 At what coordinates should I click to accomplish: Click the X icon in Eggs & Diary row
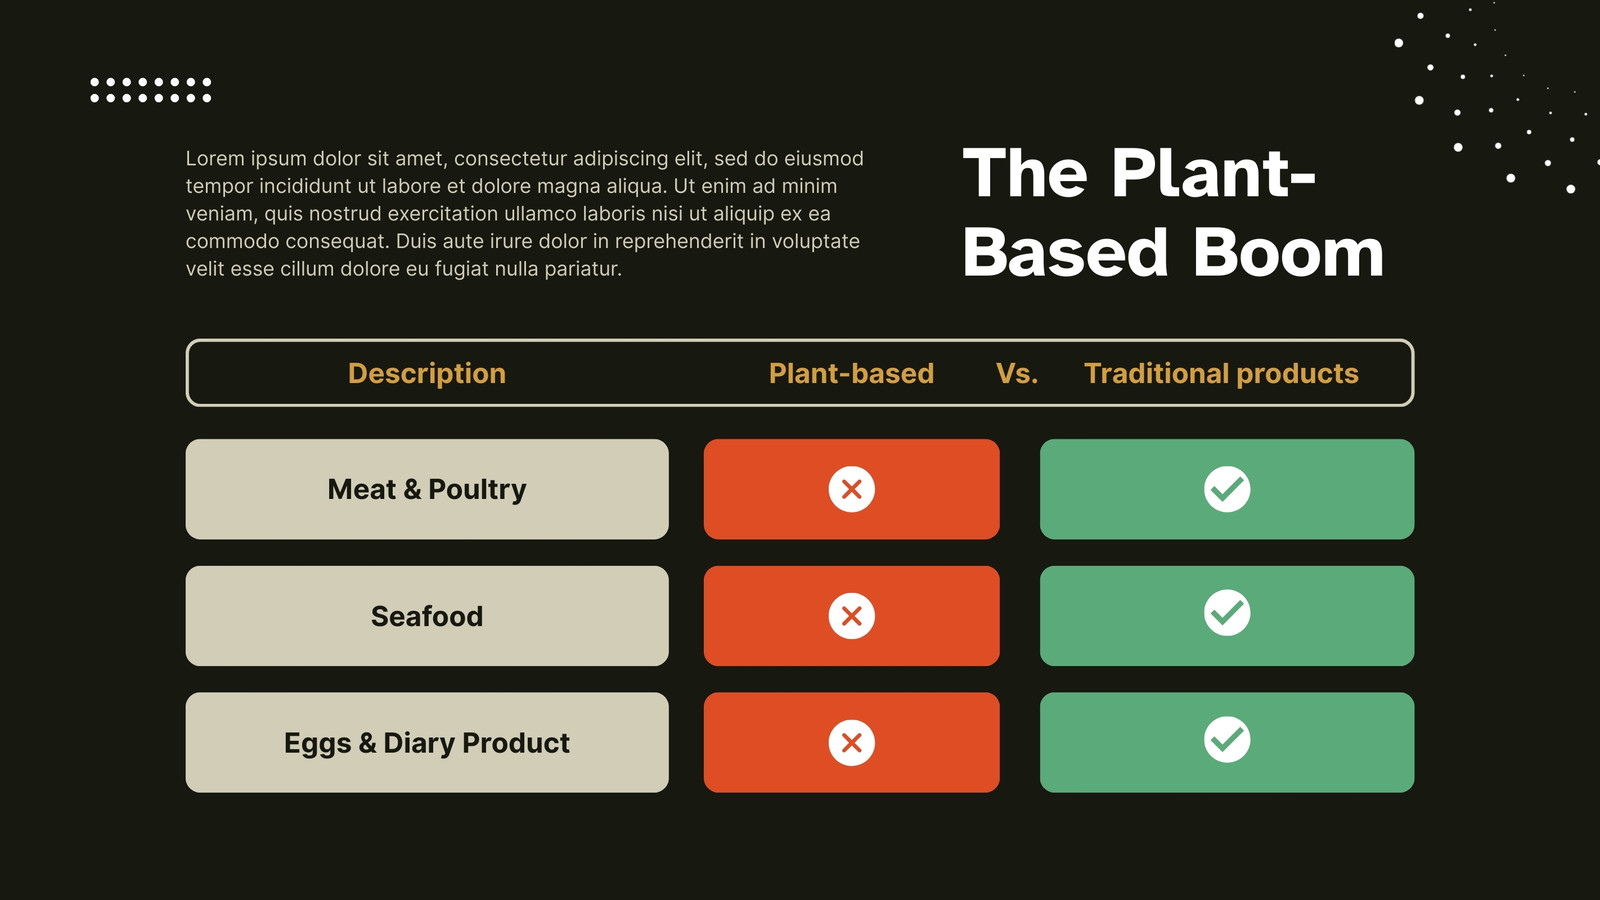(x=851, y=743)
